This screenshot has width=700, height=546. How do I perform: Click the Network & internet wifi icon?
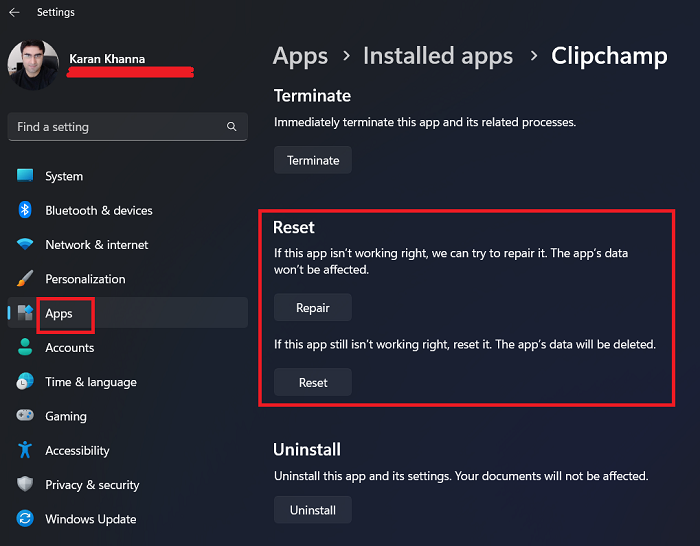tap(26, 245)
